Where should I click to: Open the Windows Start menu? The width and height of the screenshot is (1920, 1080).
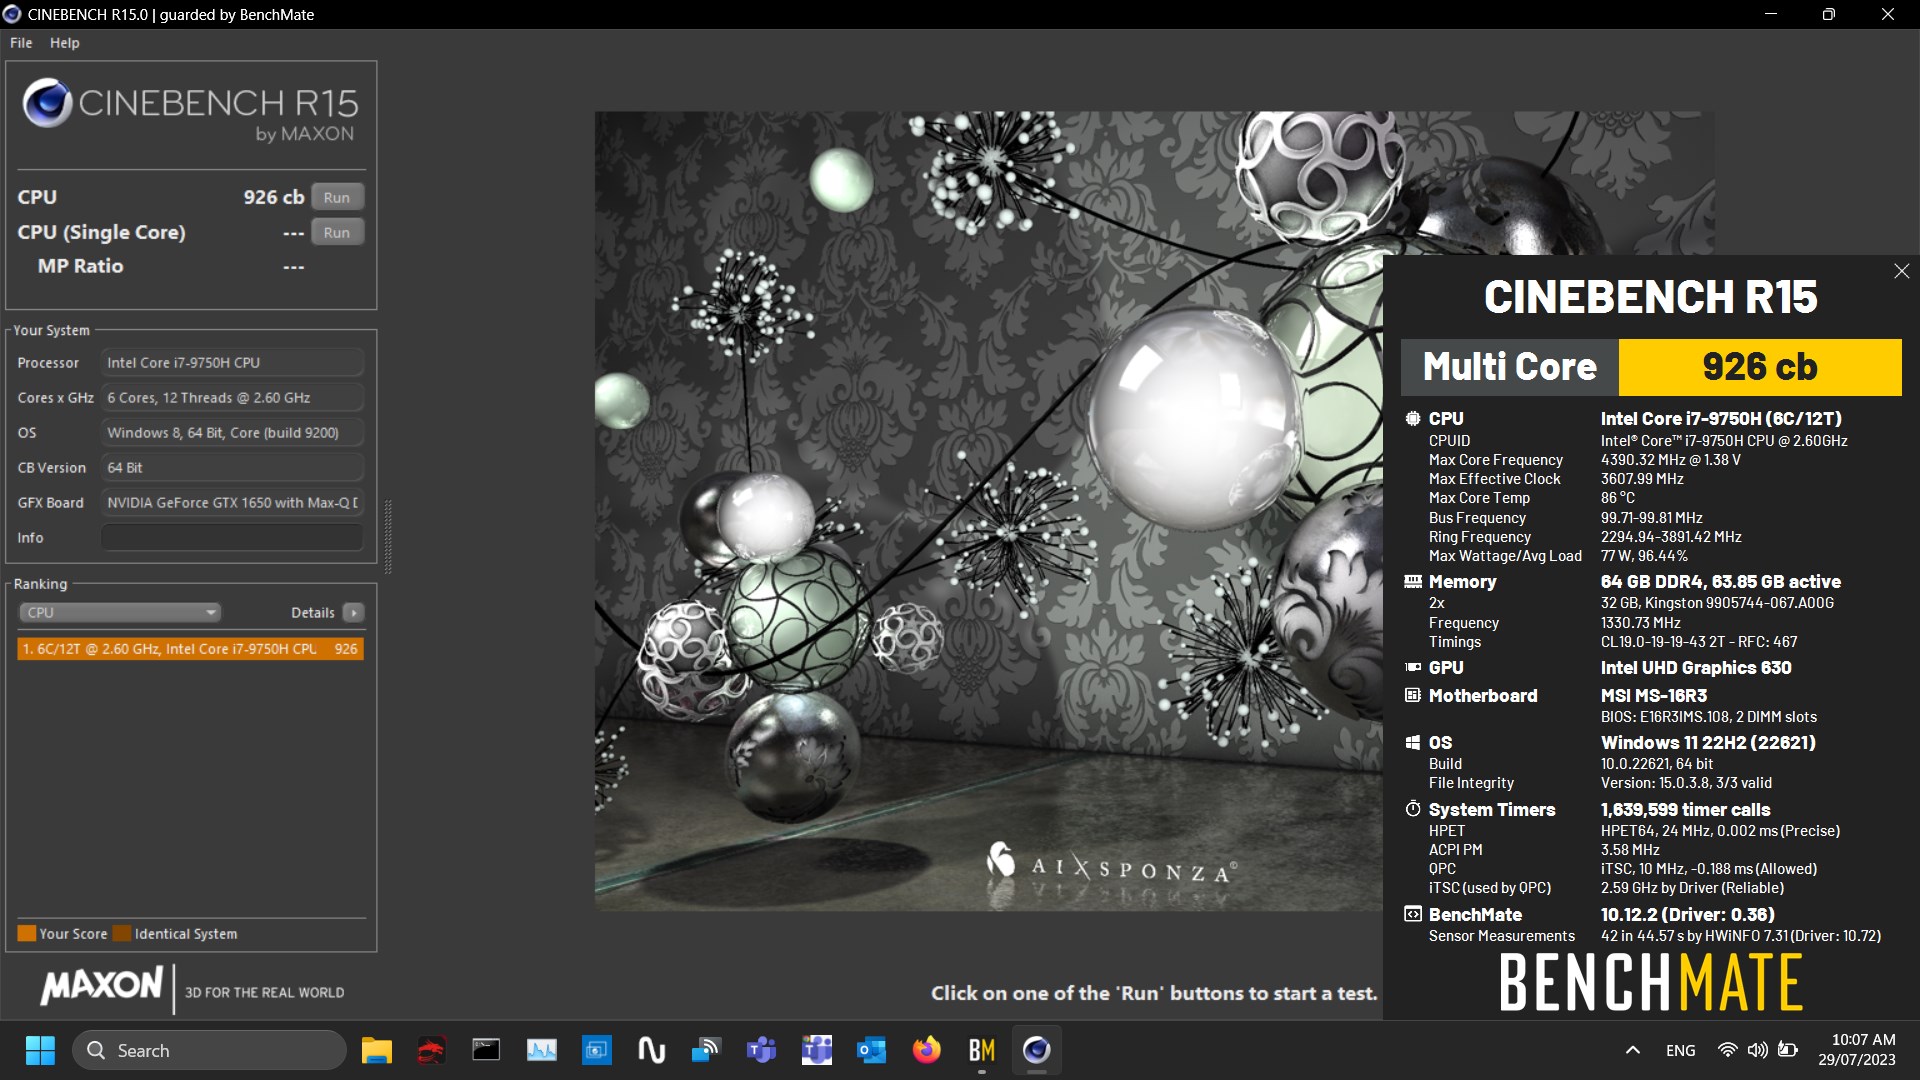(x=40, y=1050)
